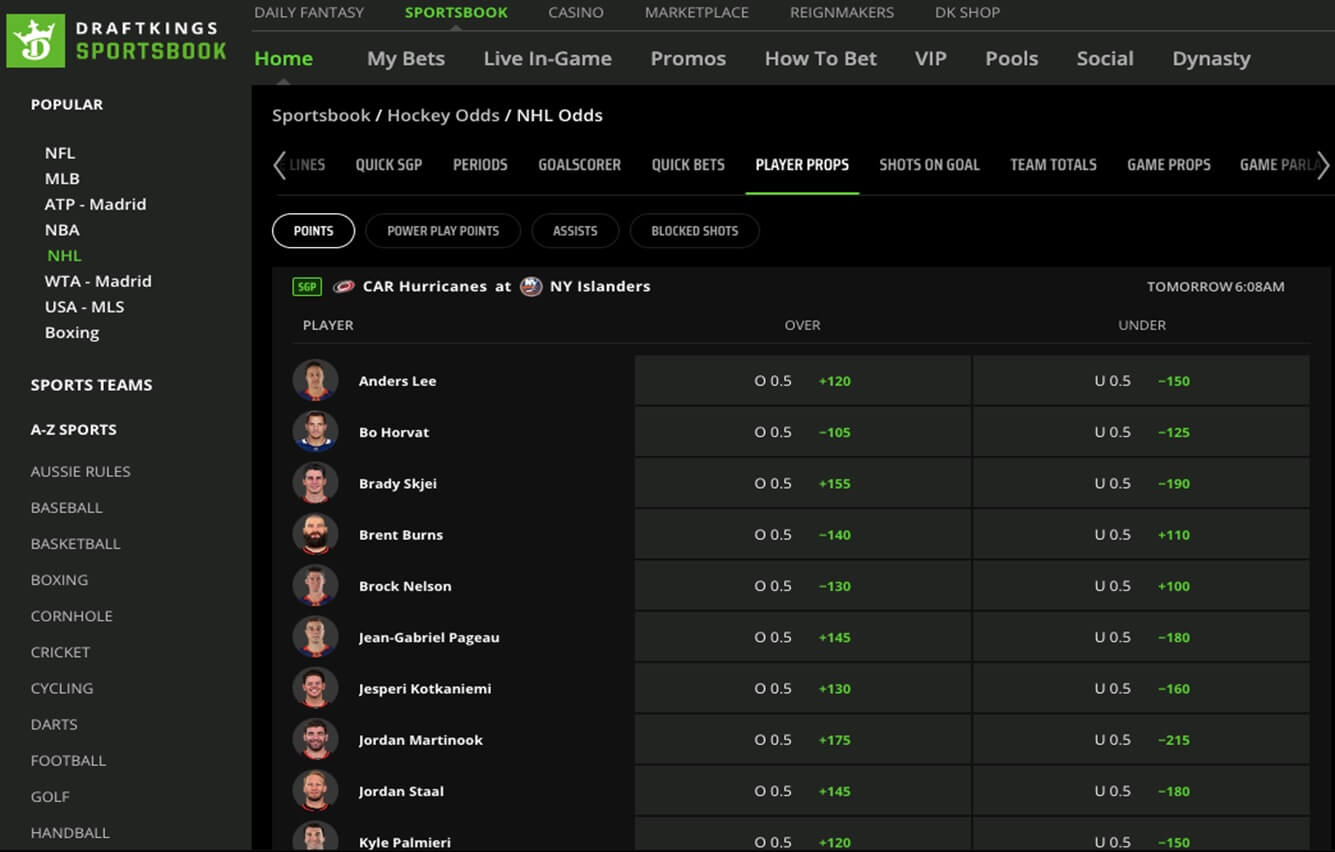1335x852 pixels.
Task: Open the Pools page
Action: click(1012, 59)
